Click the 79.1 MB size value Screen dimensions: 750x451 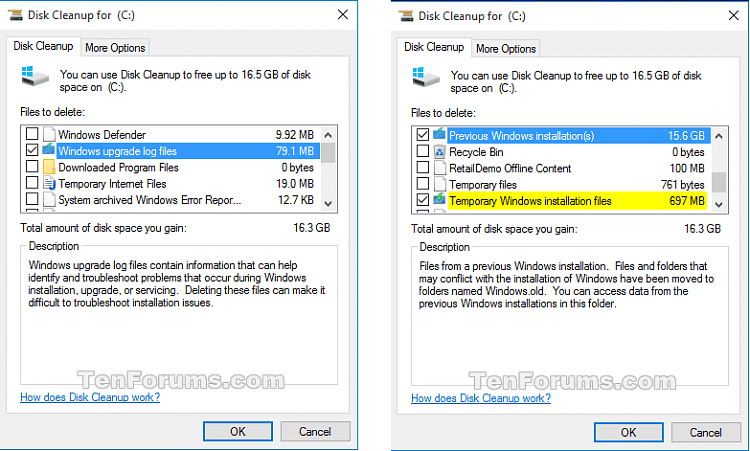pyautogui.click(x=295, y=151)
